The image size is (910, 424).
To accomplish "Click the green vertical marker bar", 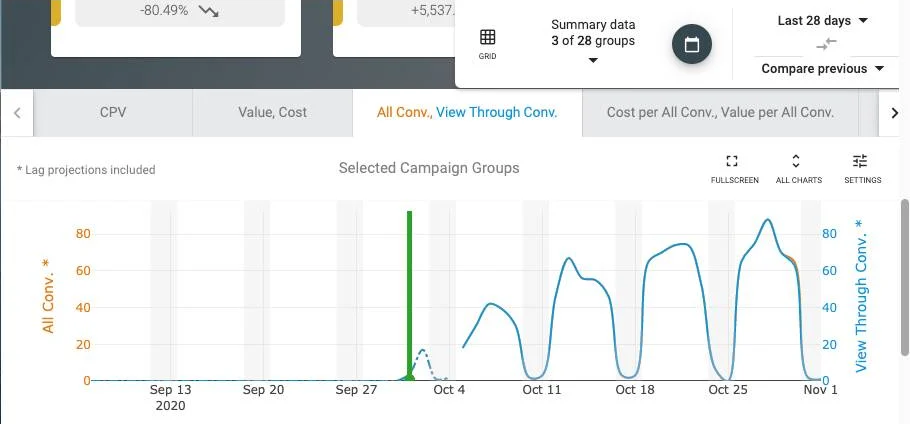I will (x=409, y=295).
